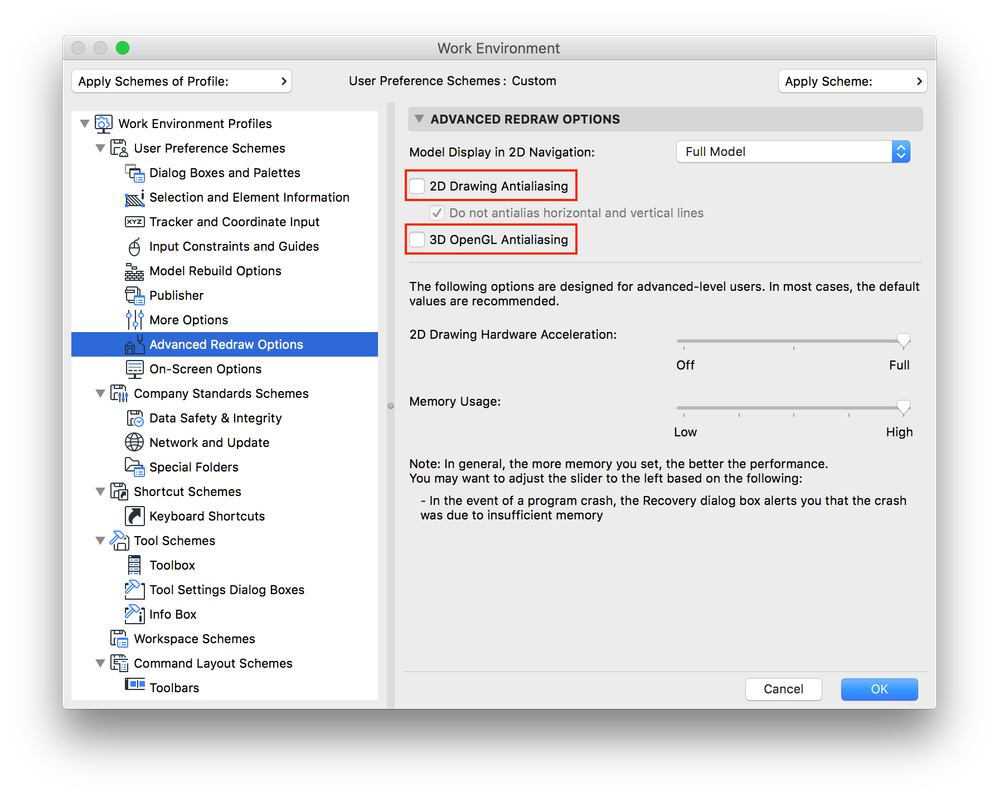The height and width of the screenshot is (798, 999).
Task: Select Input Constraints and Guides row text
Action: [234, 246]
